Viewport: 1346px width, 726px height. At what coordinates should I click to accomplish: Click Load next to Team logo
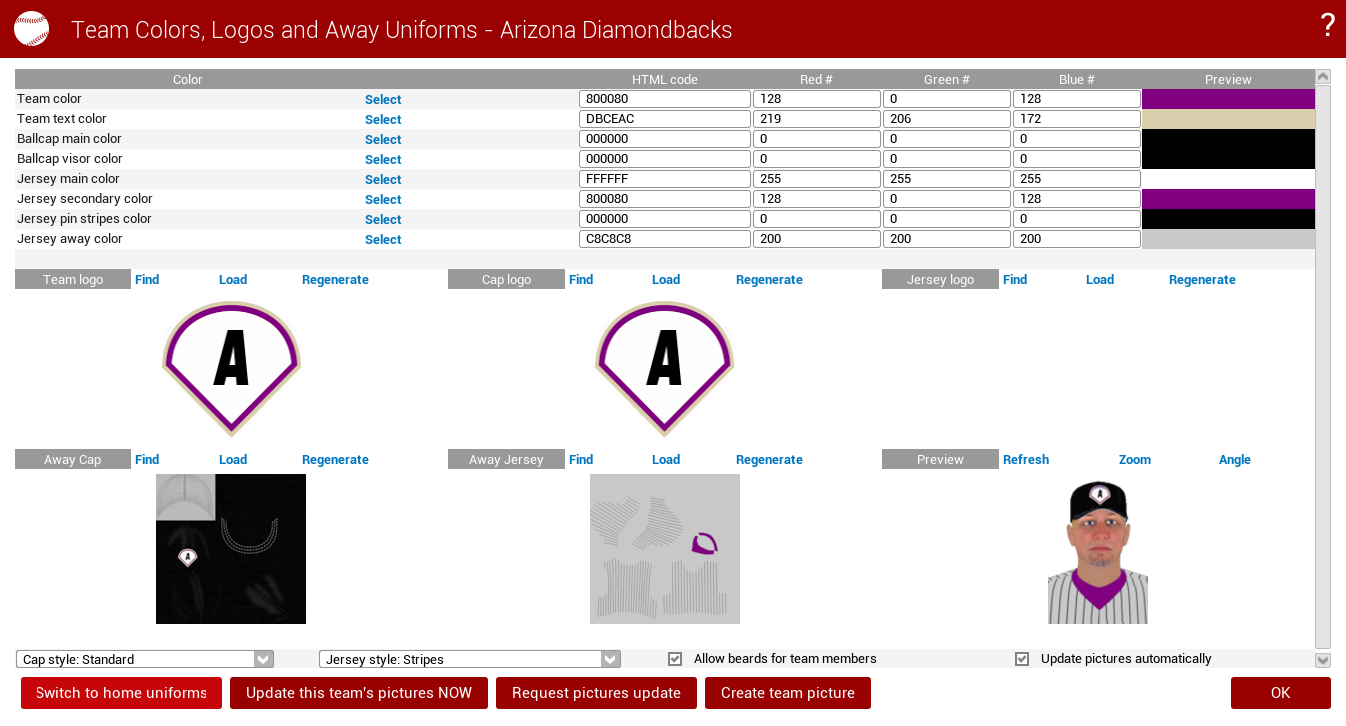pyautogui.click(x=233, y=280)
